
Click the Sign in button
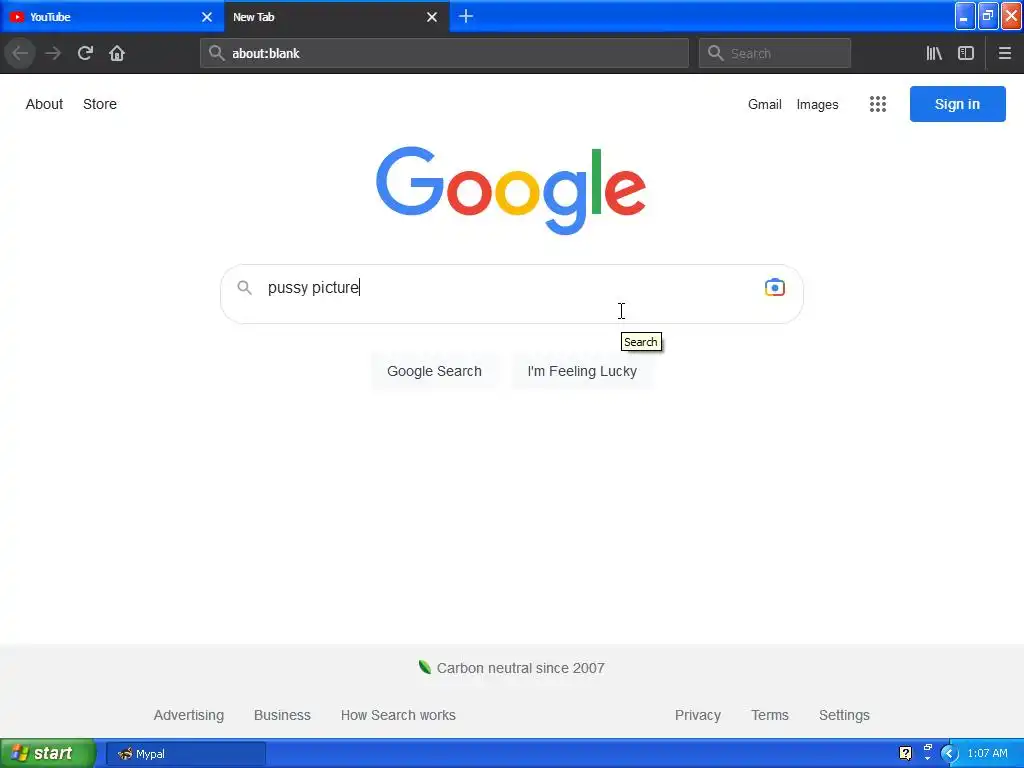[957, 104]
